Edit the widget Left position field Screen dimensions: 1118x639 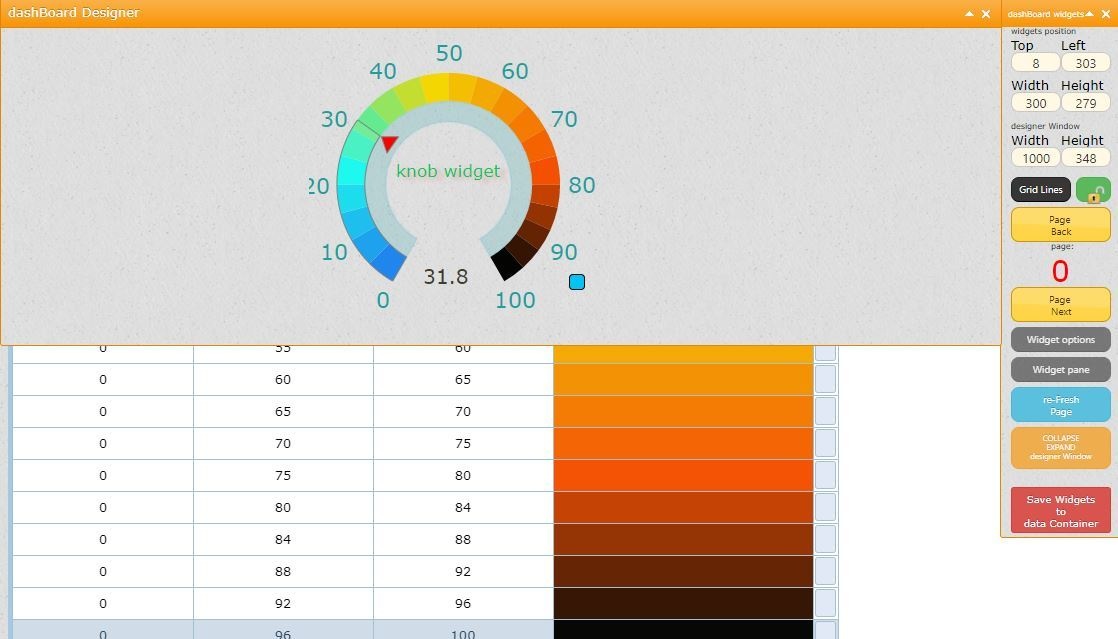(x=1085, y=63)
